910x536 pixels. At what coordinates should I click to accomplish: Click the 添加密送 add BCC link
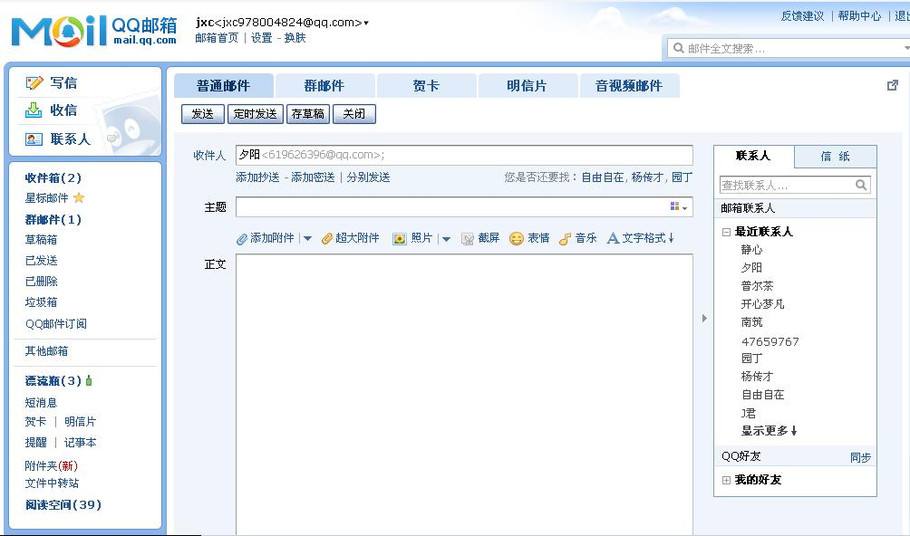pos(313,178)
